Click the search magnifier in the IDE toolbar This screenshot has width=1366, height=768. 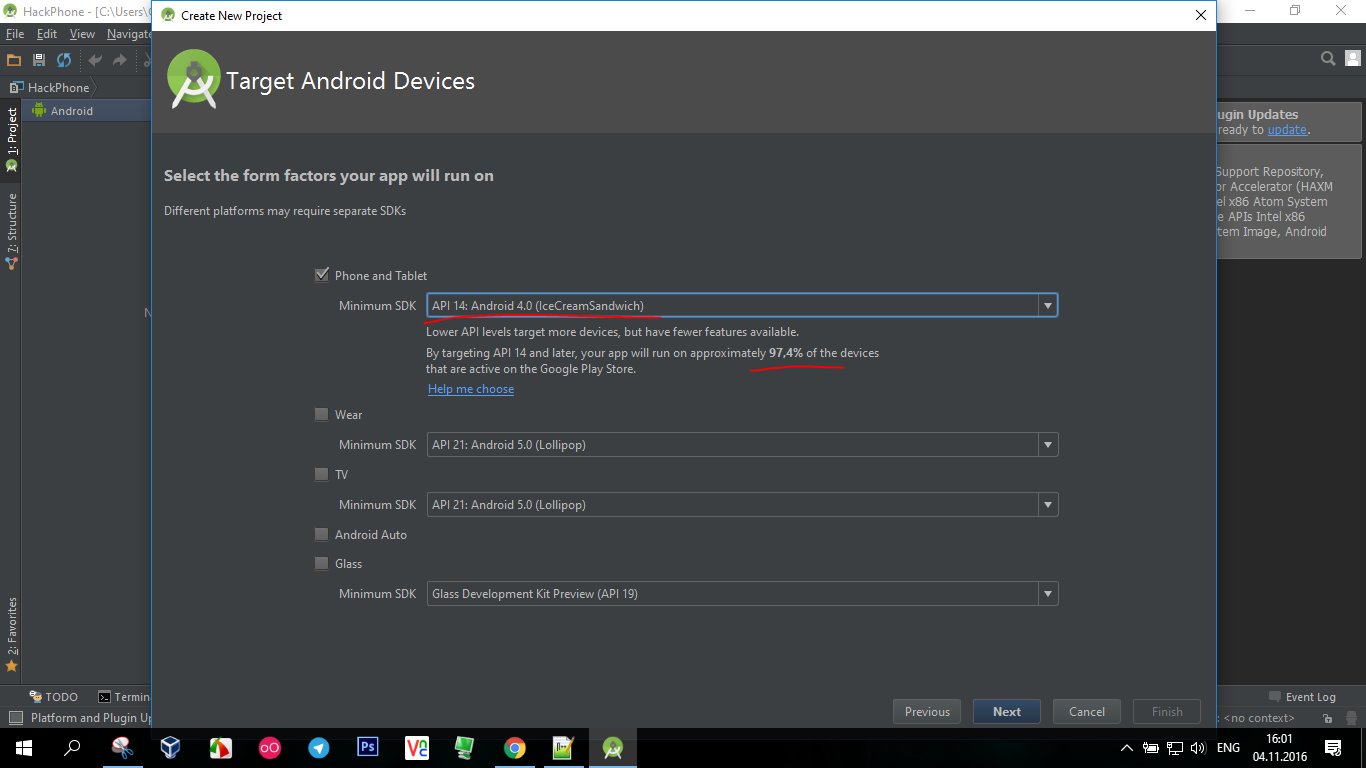coord(1328,59)
